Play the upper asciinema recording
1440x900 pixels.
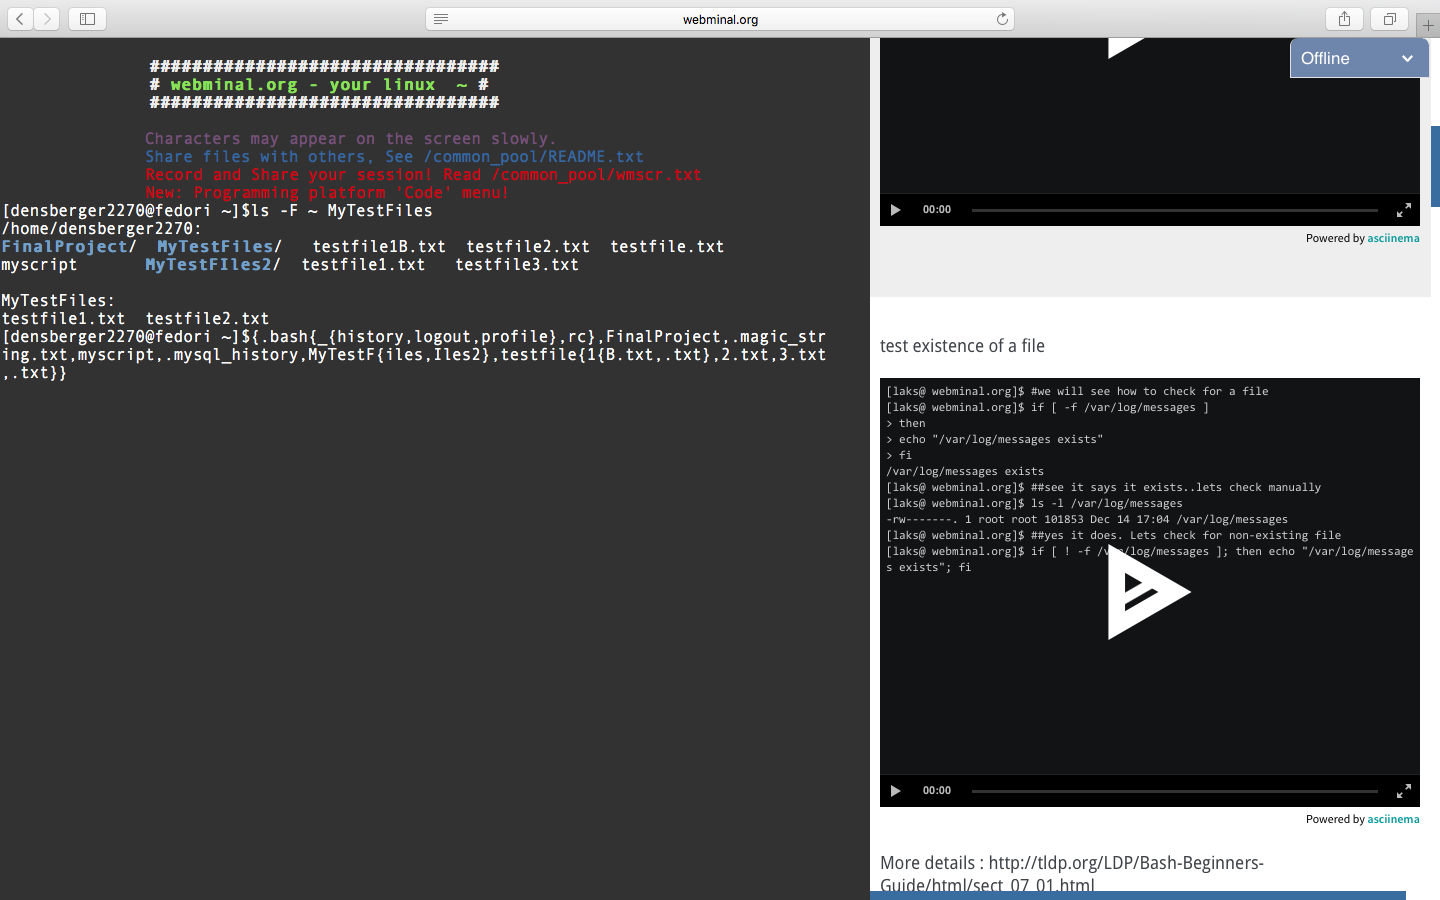tap(895, 210)
